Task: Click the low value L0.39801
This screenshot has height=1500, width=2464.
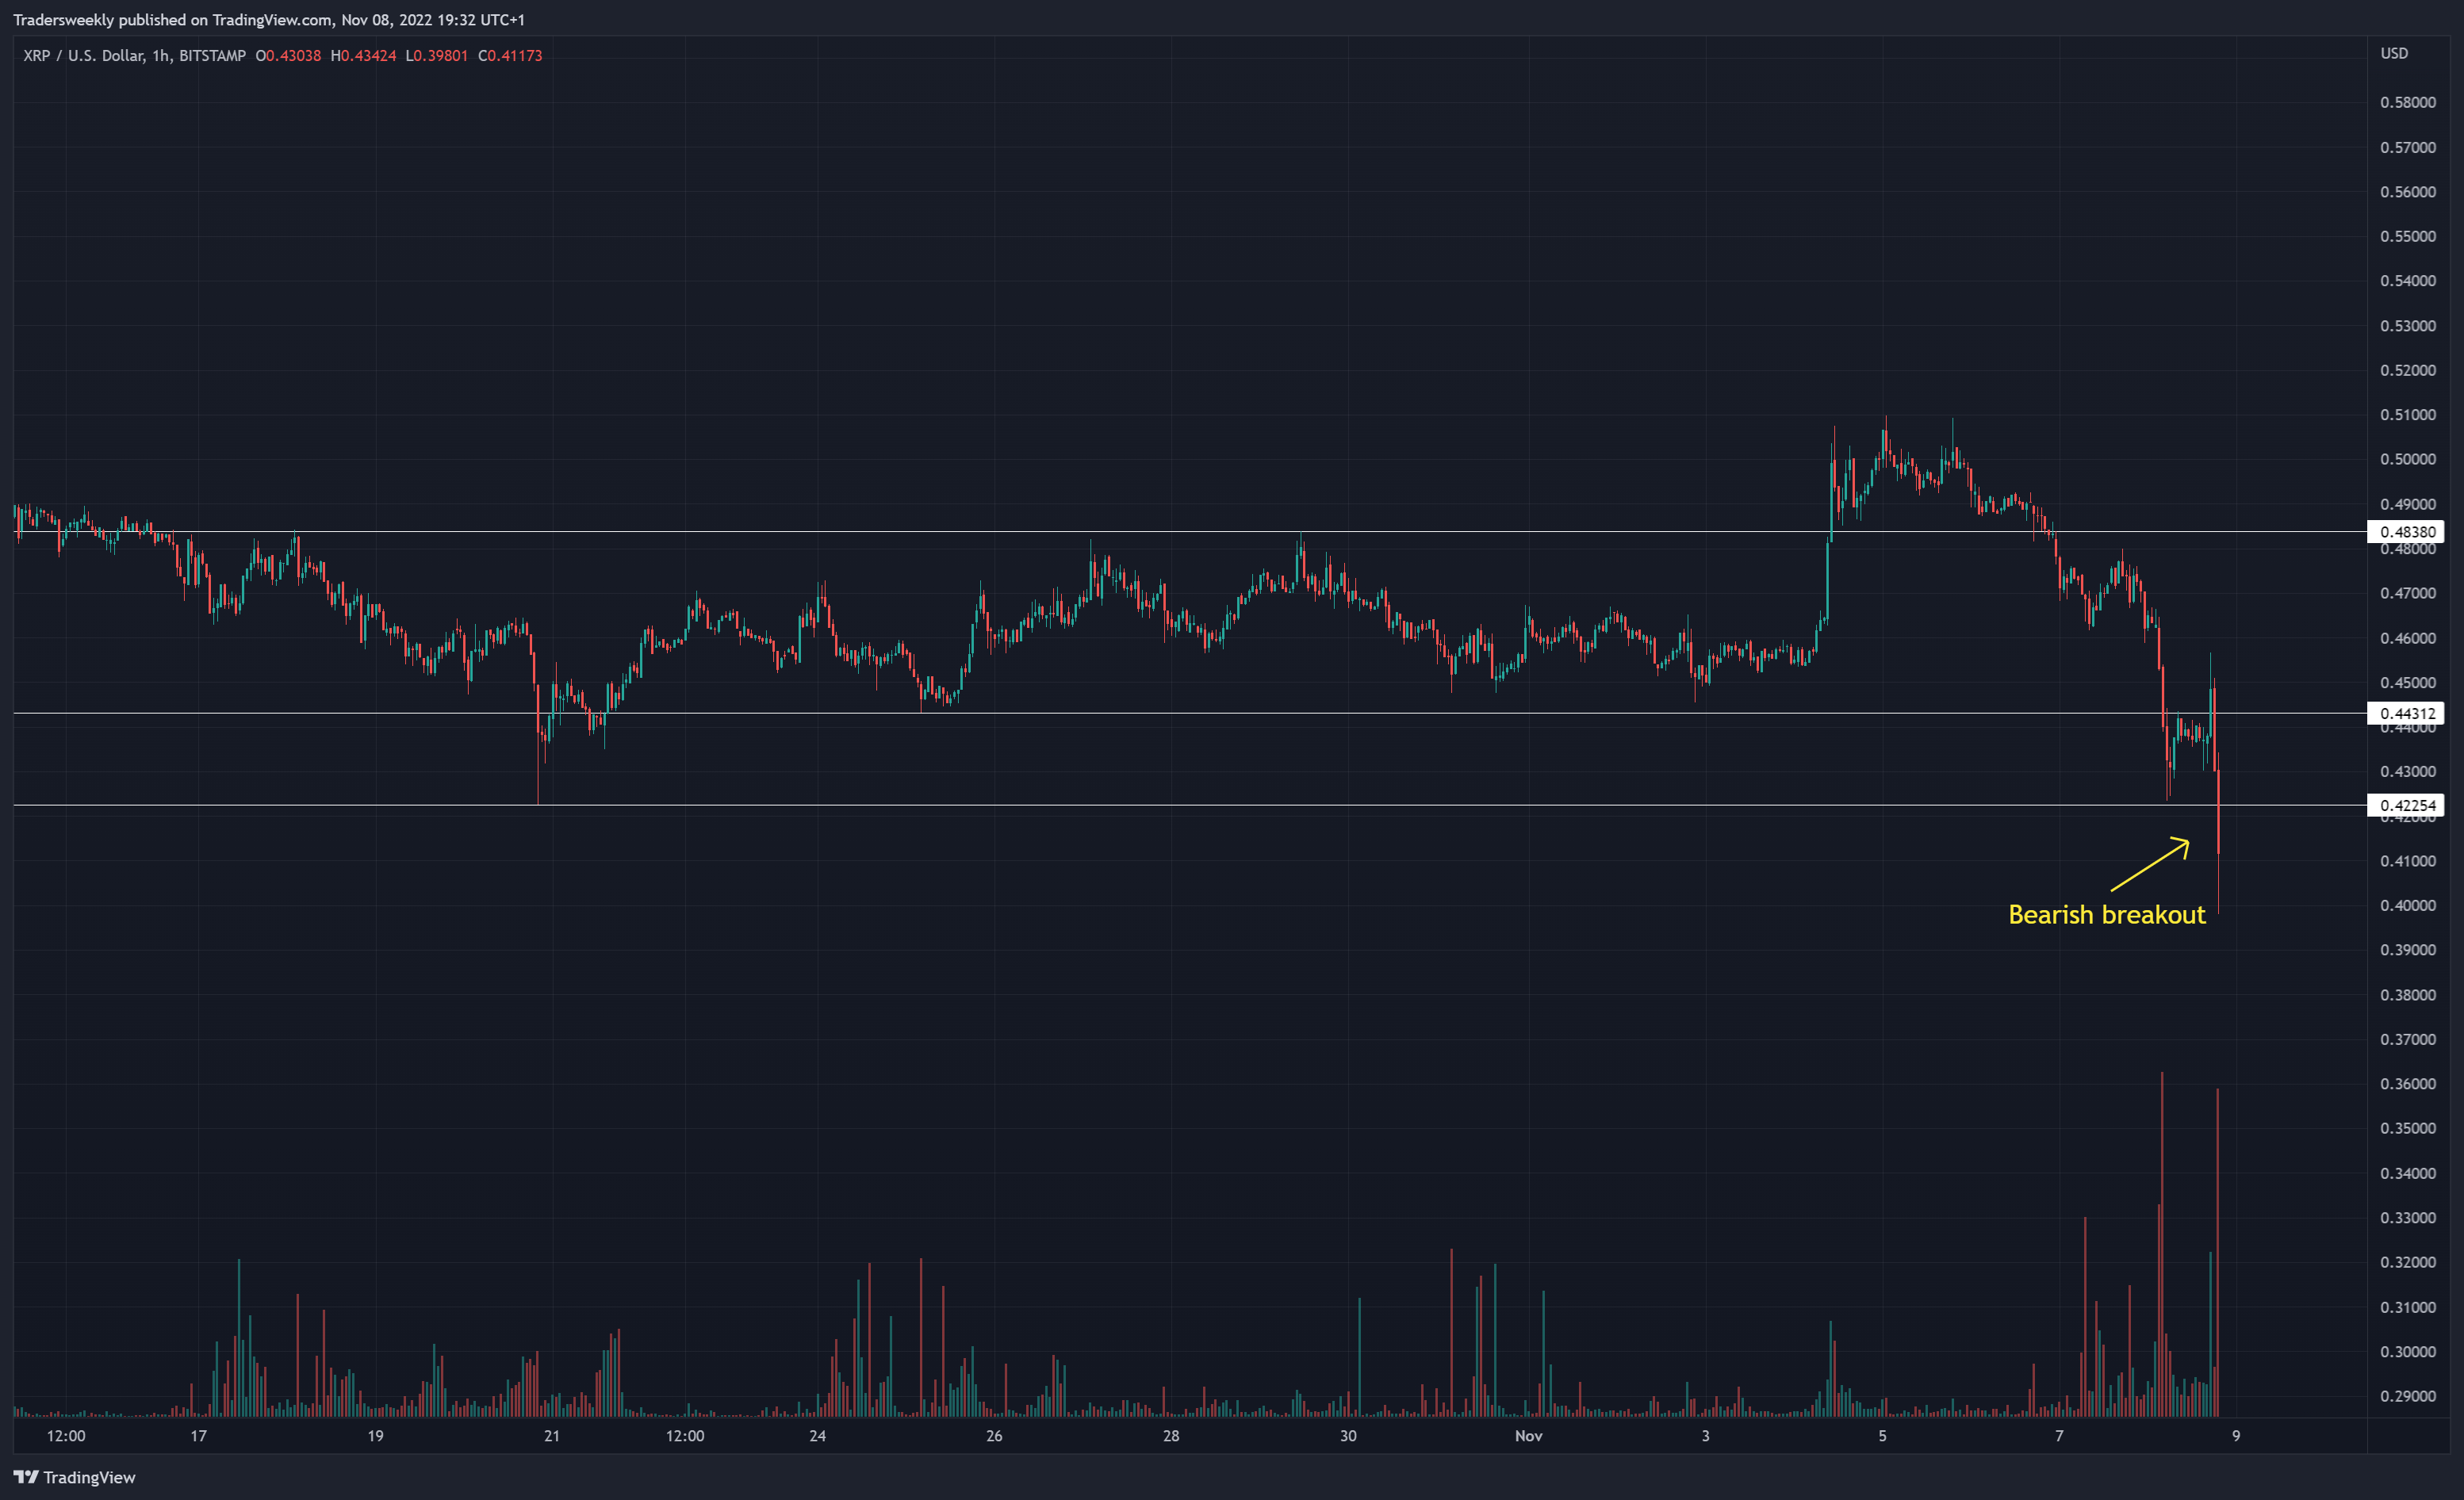Action: (x=437, y=56)
